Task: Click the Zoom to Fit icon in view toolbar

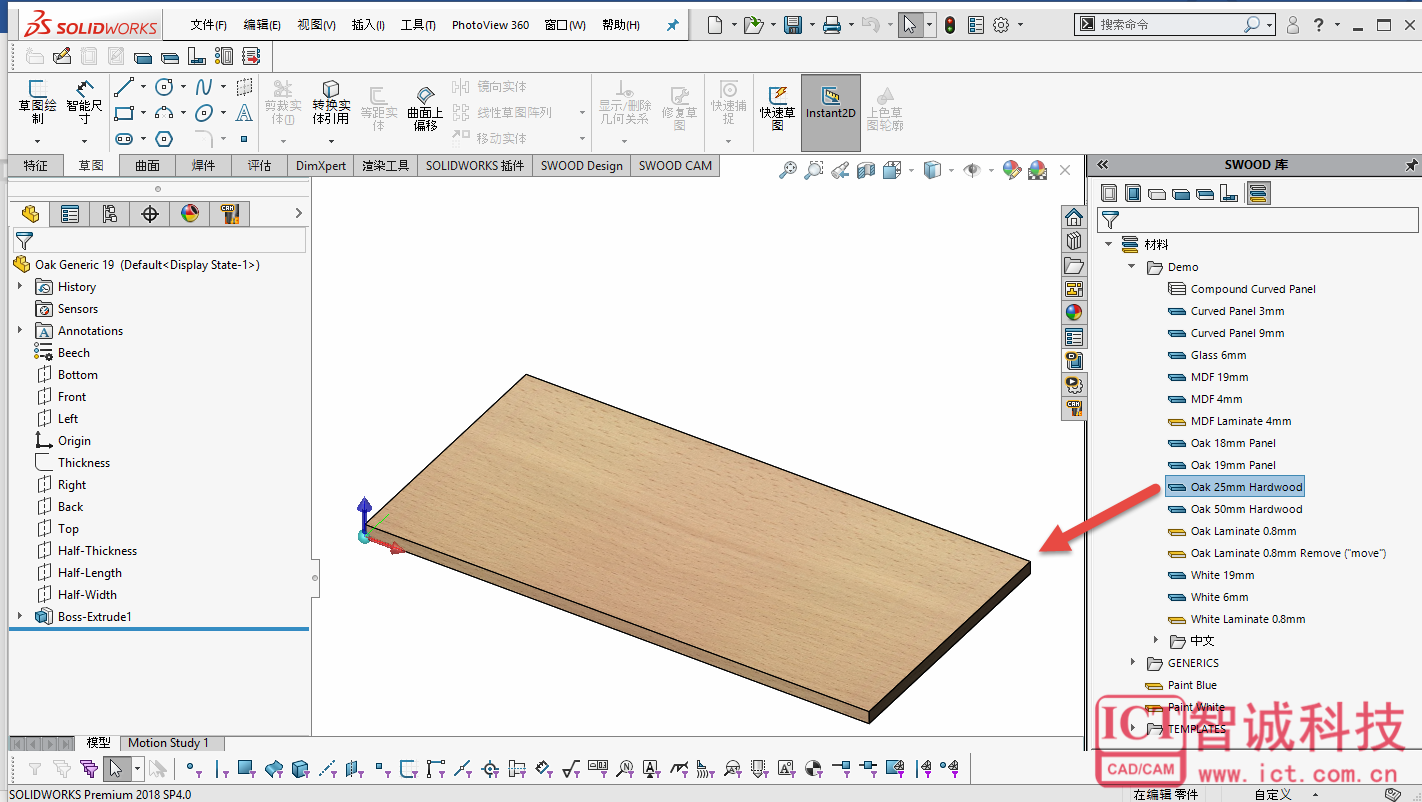Action: point(788,171)
